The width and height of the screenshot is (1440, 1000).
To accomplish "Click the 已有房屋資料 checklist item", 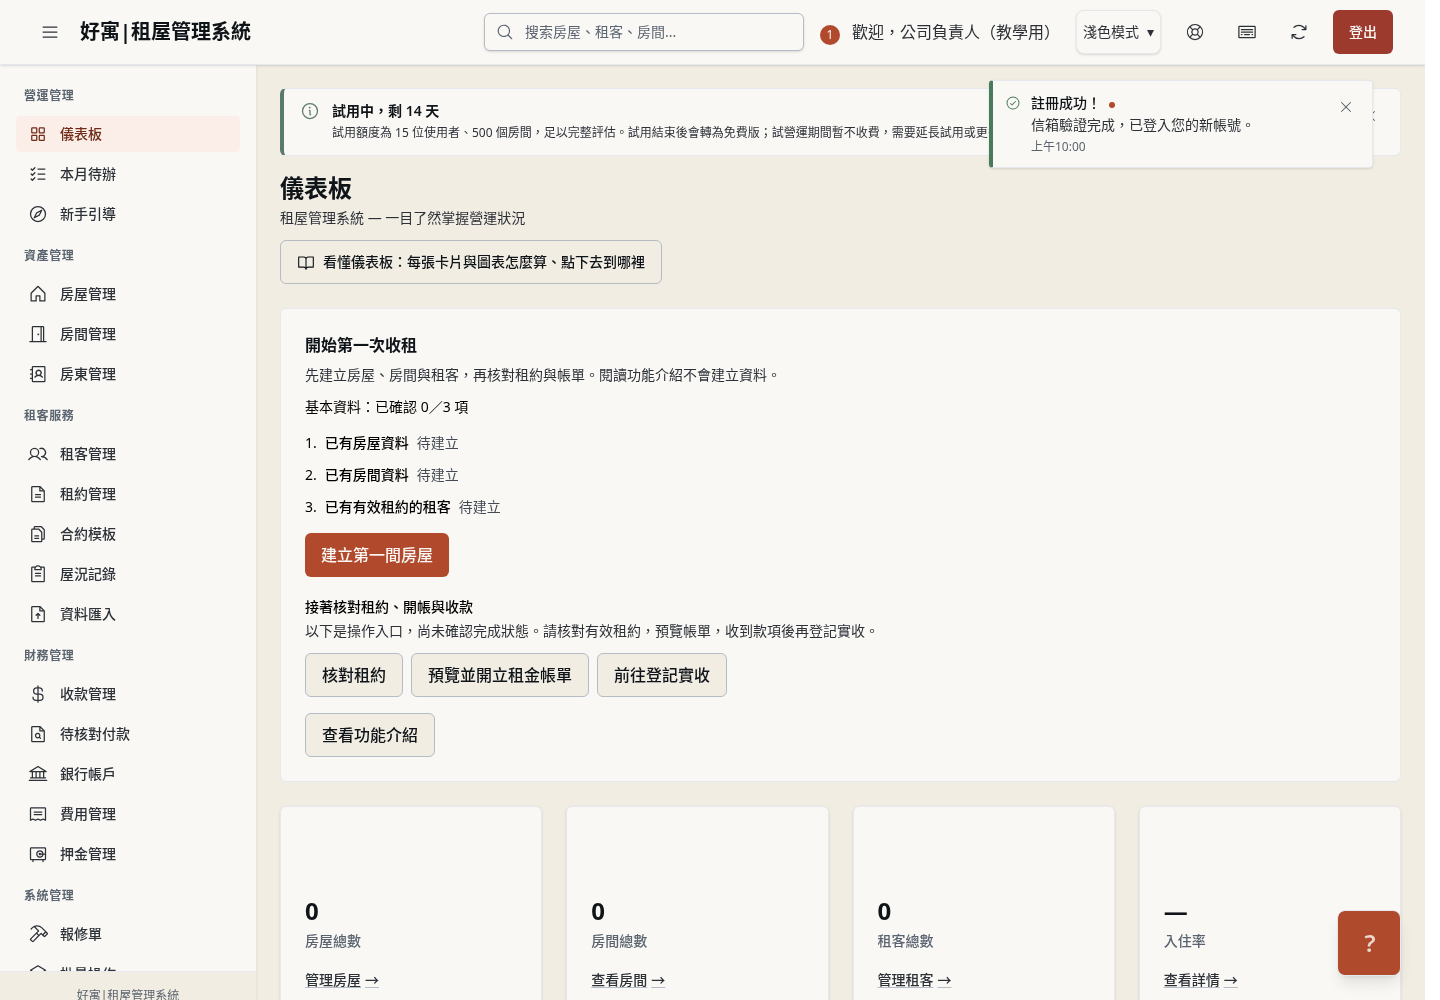I will pyautogui.click(x=367, y=443).
